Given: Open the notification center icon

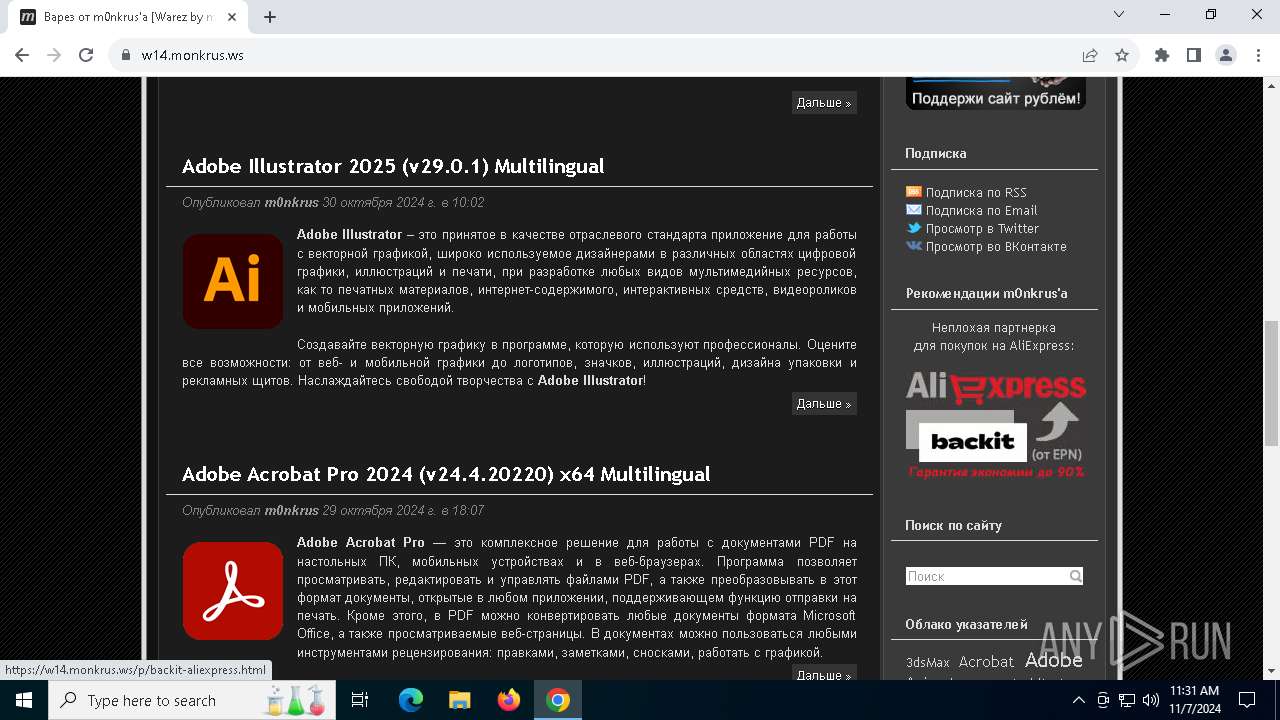Looking at the screenshot, I should point(1247,700).
